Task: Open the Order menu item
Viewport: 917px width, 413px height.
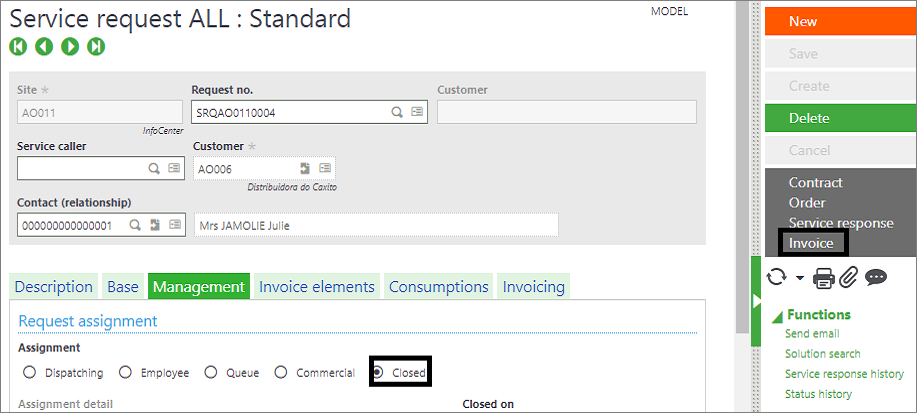Action: pos(807,203)
